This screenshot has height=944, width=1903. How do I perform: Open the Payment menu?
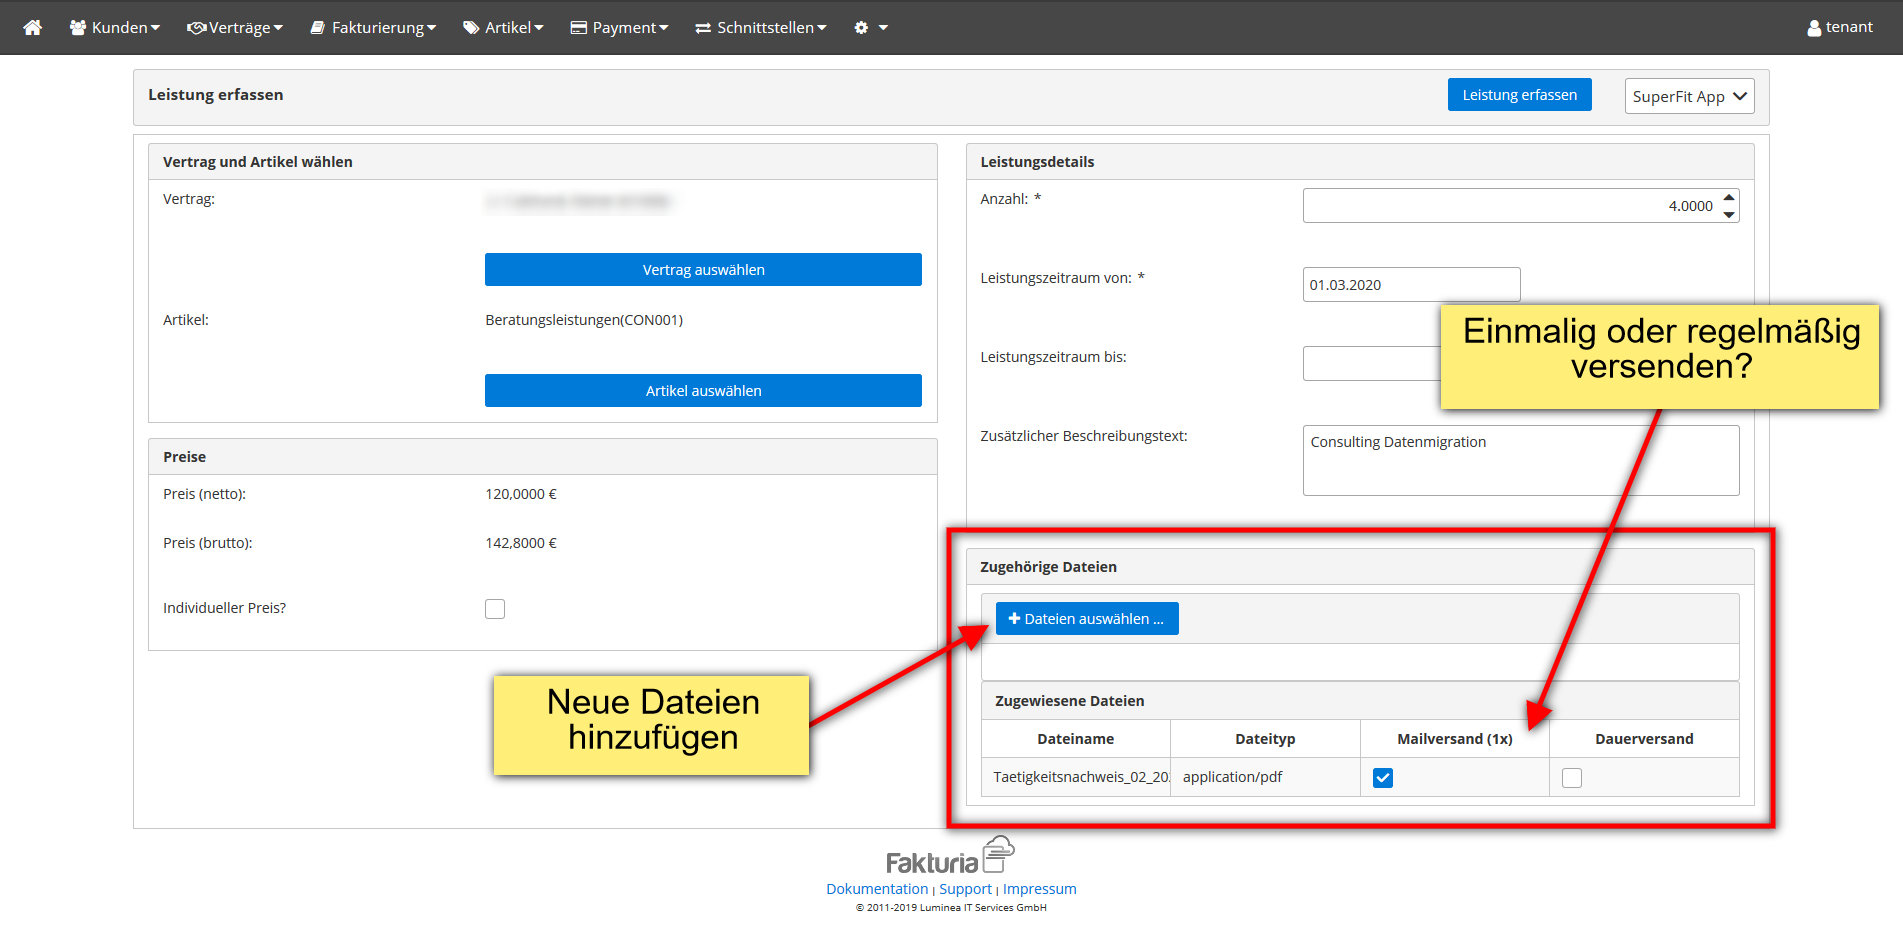click(619, 27)
